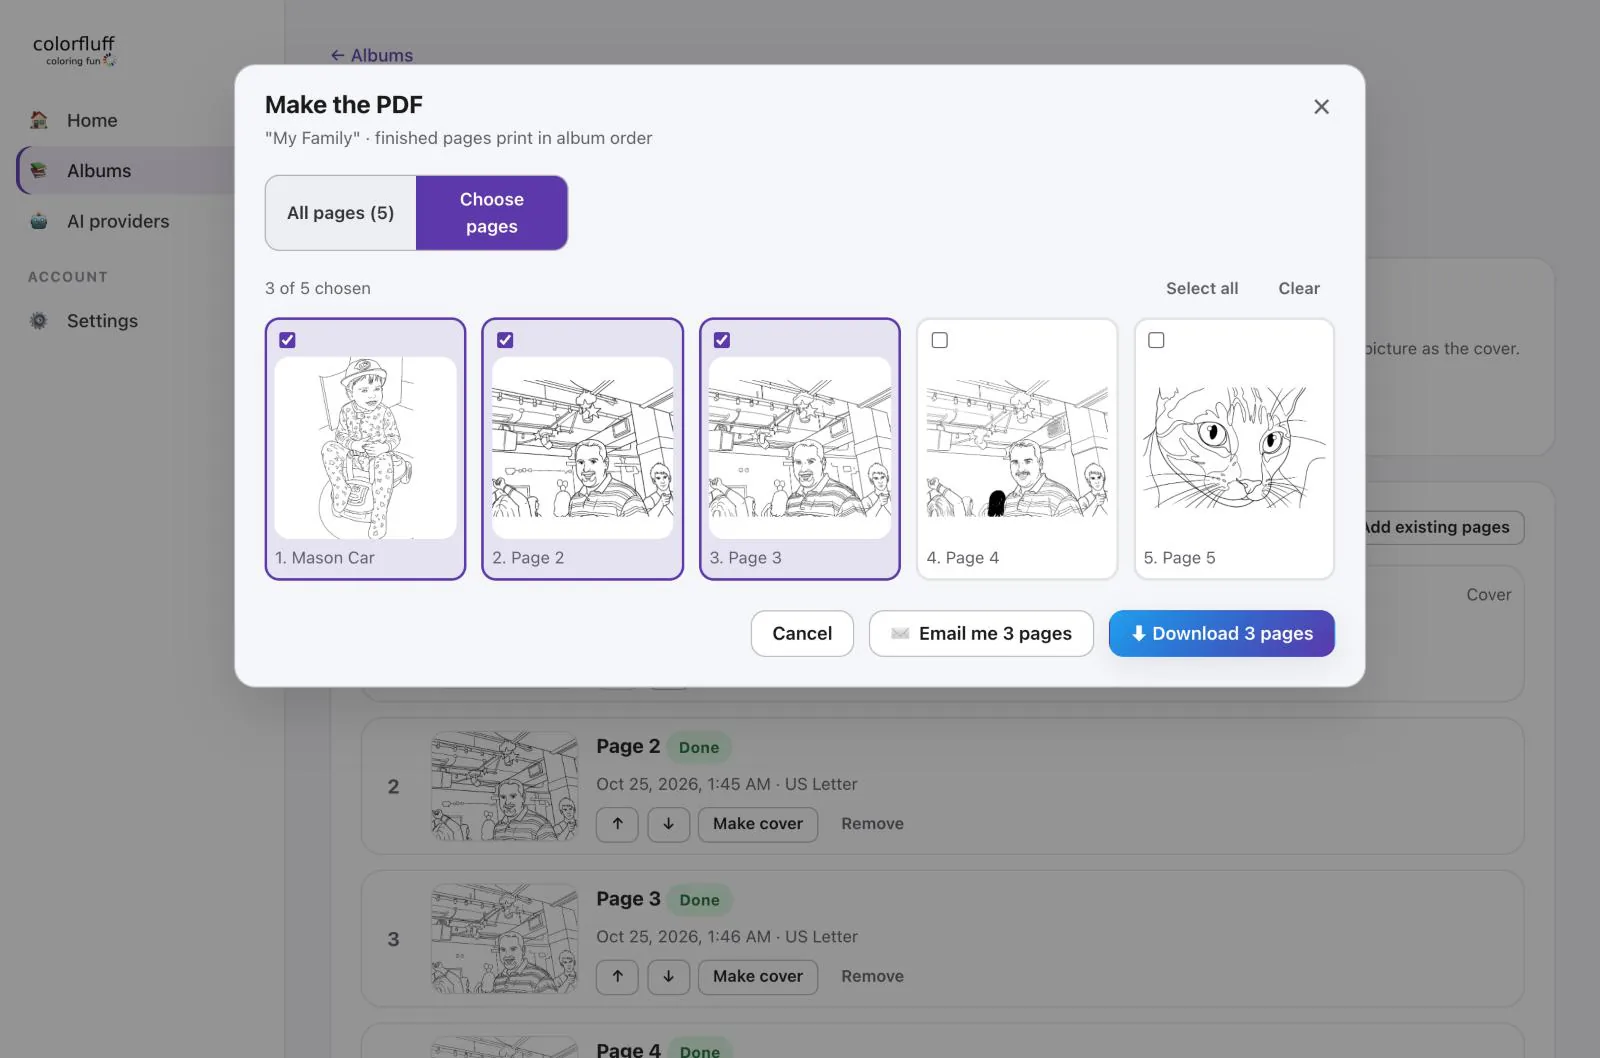Click Email me 3 pages
This screenshot has width=1600, height=1058.
(x=981, y=634)
